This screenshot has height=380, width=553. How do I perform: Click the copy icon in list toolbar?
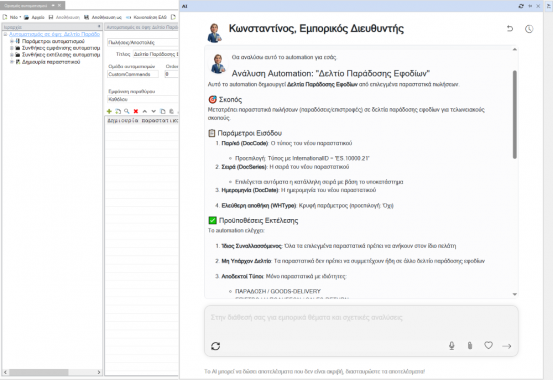tap(163, 111)
